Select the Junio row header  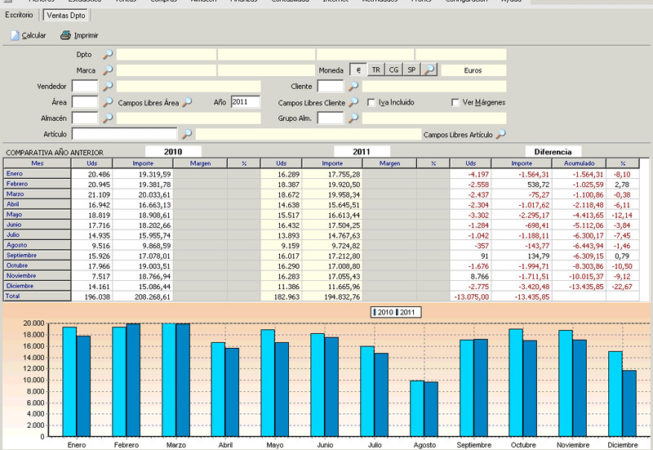click(37, 224)
